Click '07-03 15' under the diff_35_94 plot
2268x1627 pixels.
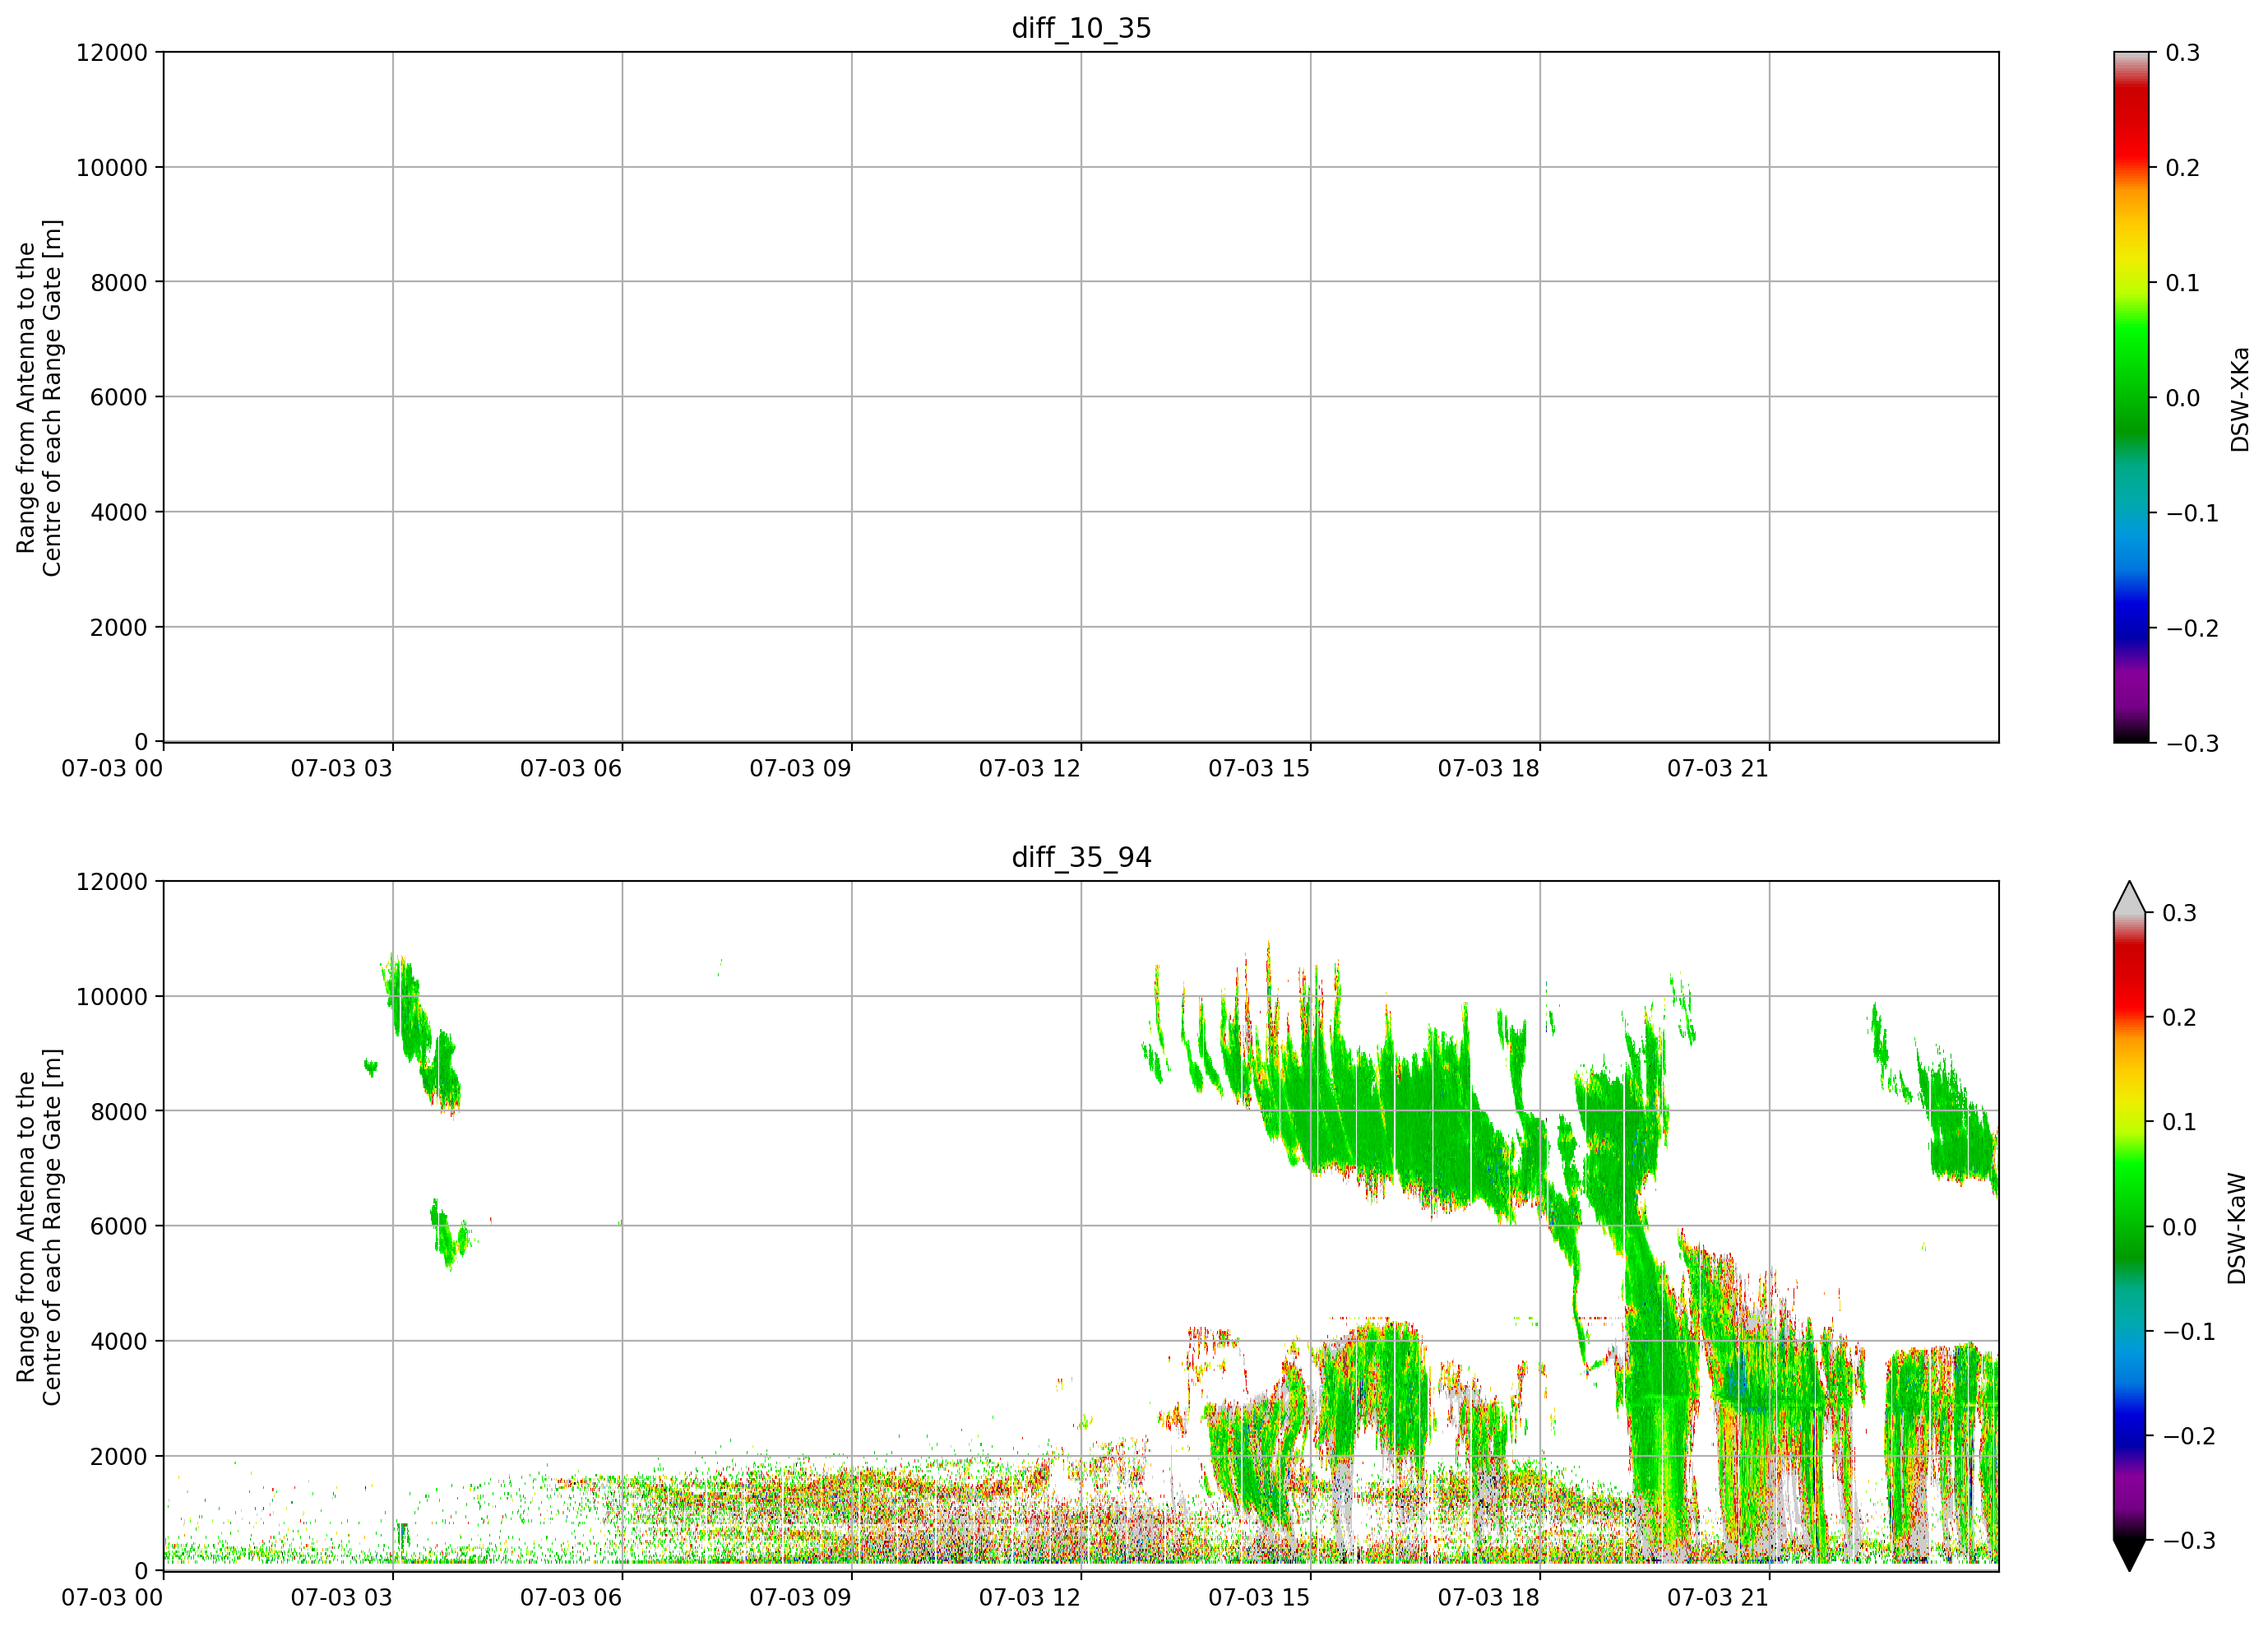click(x=1259, y=1597)
